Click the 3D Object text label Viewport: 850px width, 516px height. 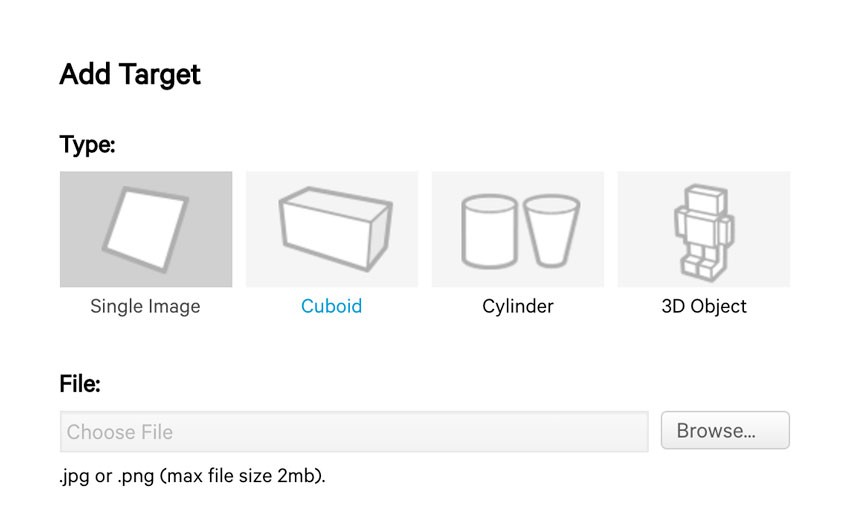[704, 307]
